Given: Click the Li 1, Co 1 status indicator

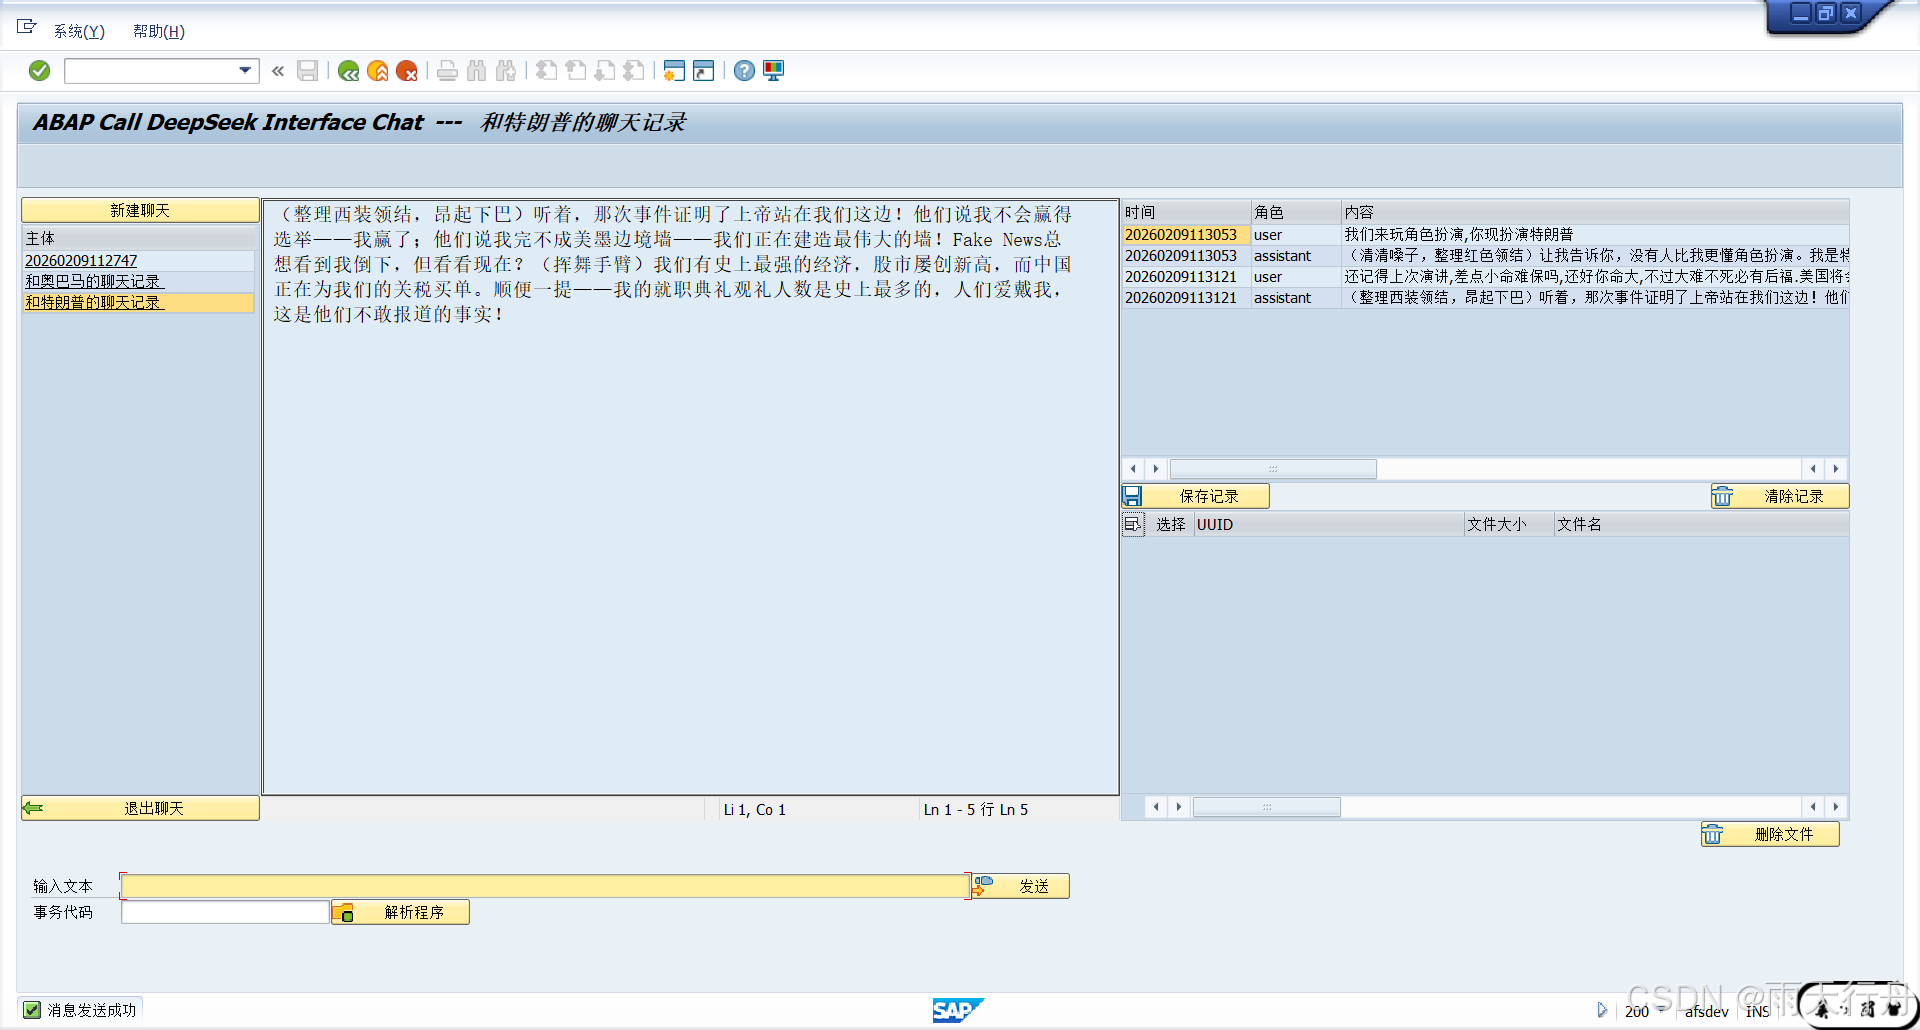Looking at the screenshot, I should 755,809.
